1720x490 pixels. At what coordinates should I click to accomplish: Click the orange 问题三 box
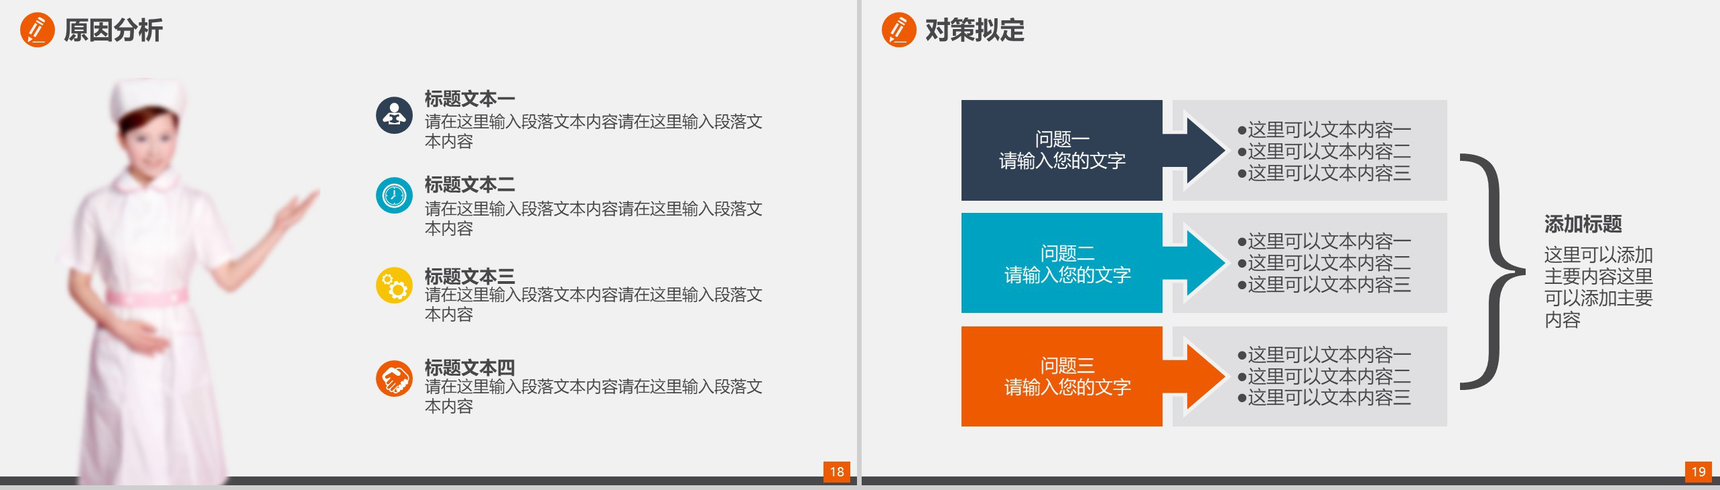tap(1062, 376)
